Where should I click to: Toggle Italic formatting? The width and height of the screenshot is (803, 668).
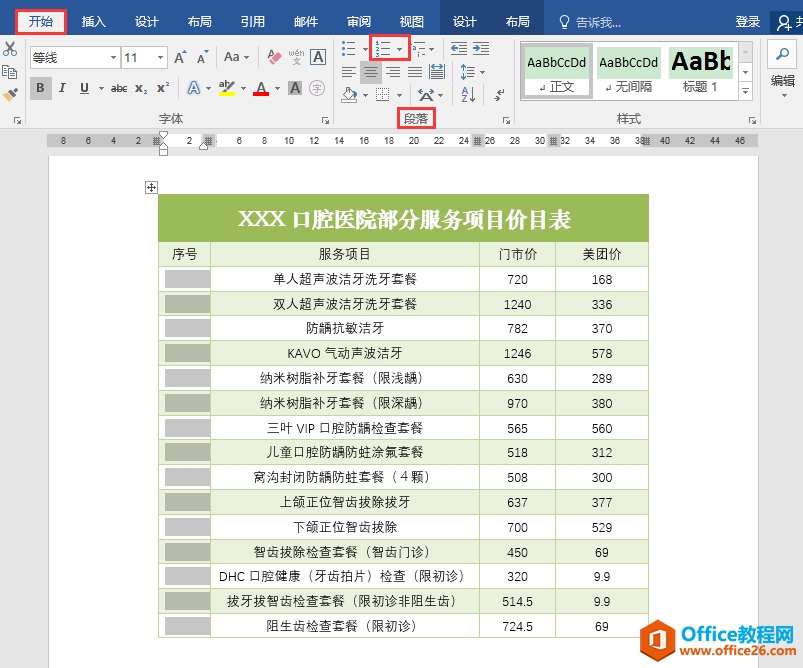pyautogui.click(x=62, y=88)
